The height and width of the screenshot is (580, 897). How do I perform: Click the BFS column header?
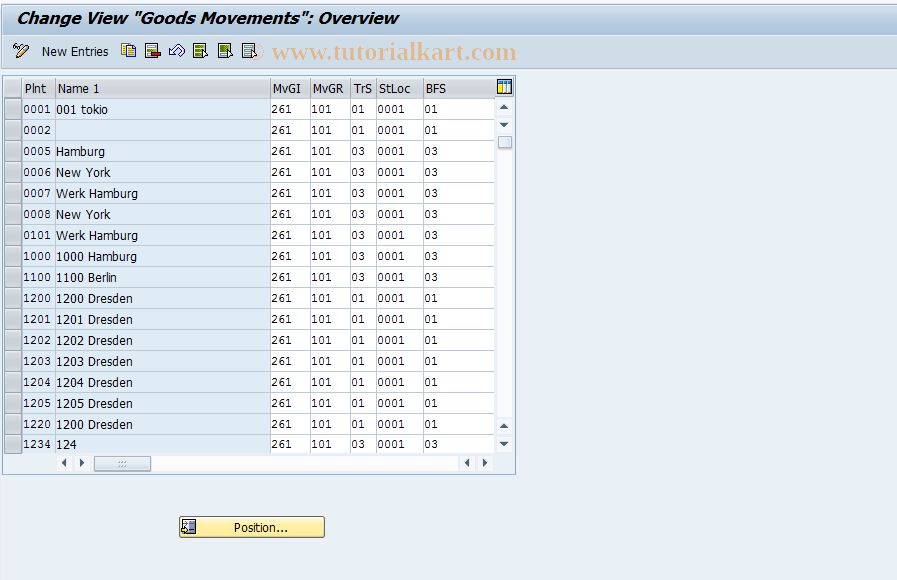pyautogui.click(x=458, y=89)
